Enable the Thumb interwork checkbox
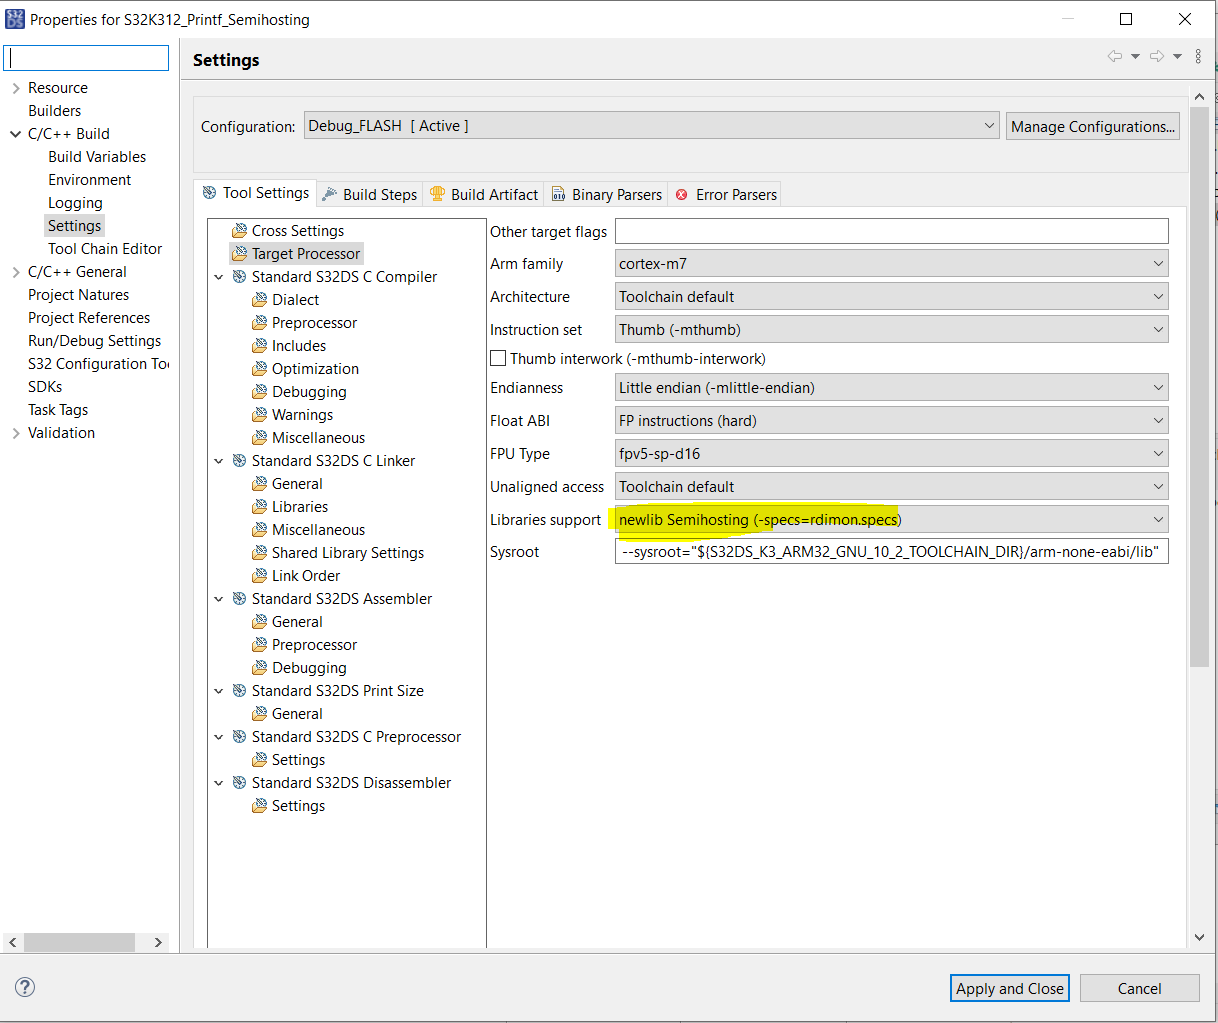 point(497,358)
